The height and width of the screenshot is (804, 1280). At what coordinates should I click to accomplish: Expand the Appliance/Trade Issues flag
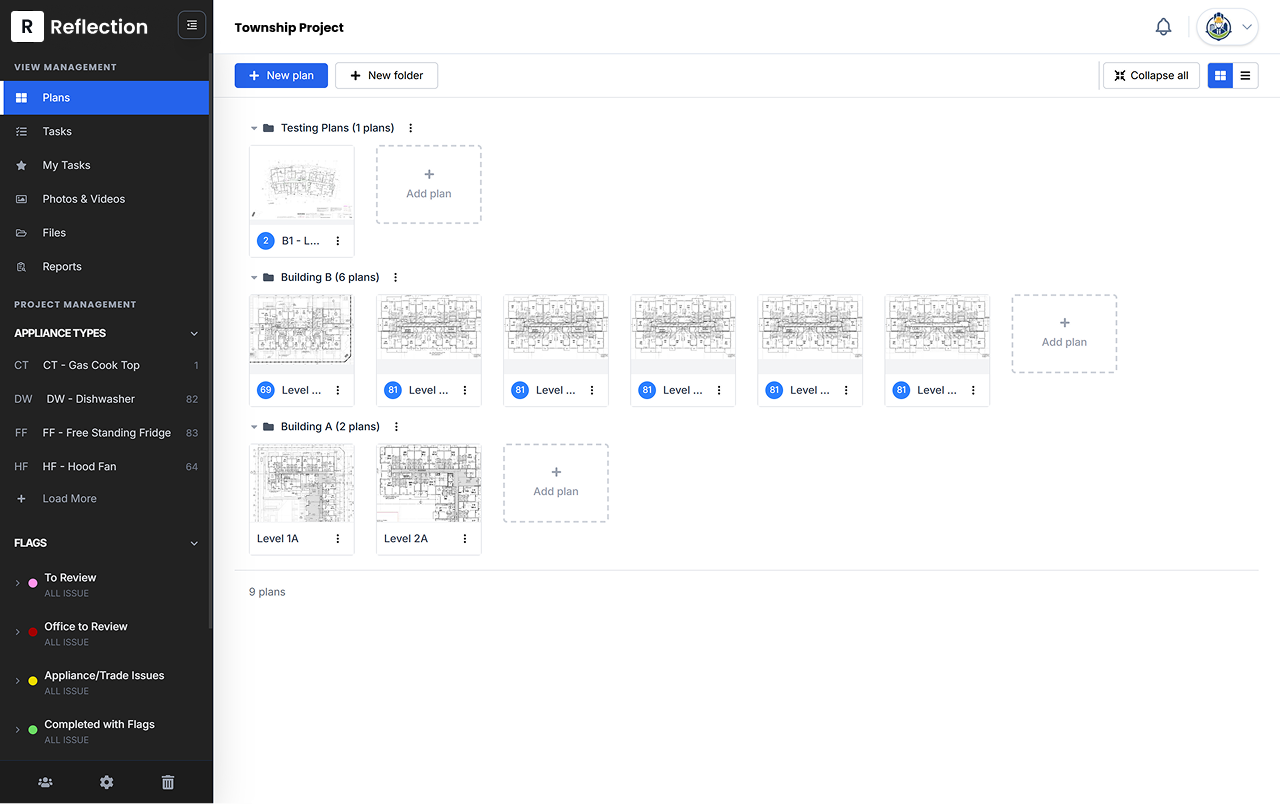point(18,681)
